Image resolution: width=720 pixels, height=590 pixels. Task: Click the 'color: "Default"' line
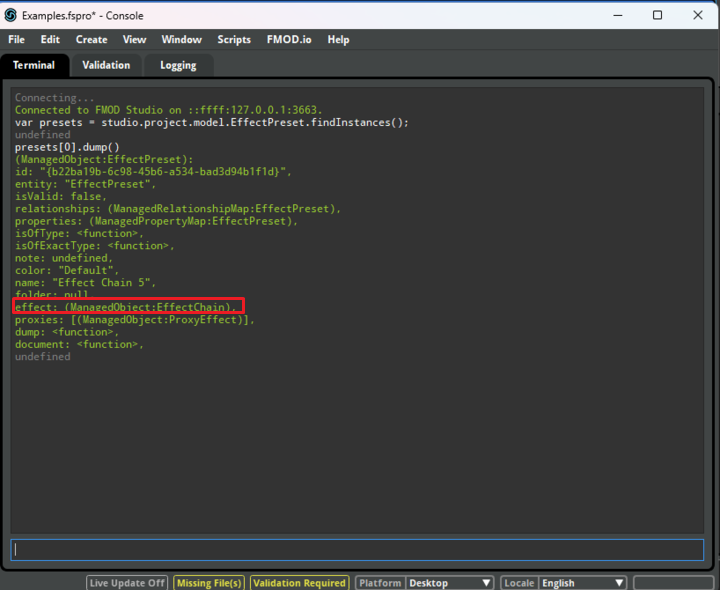(67, 270)
